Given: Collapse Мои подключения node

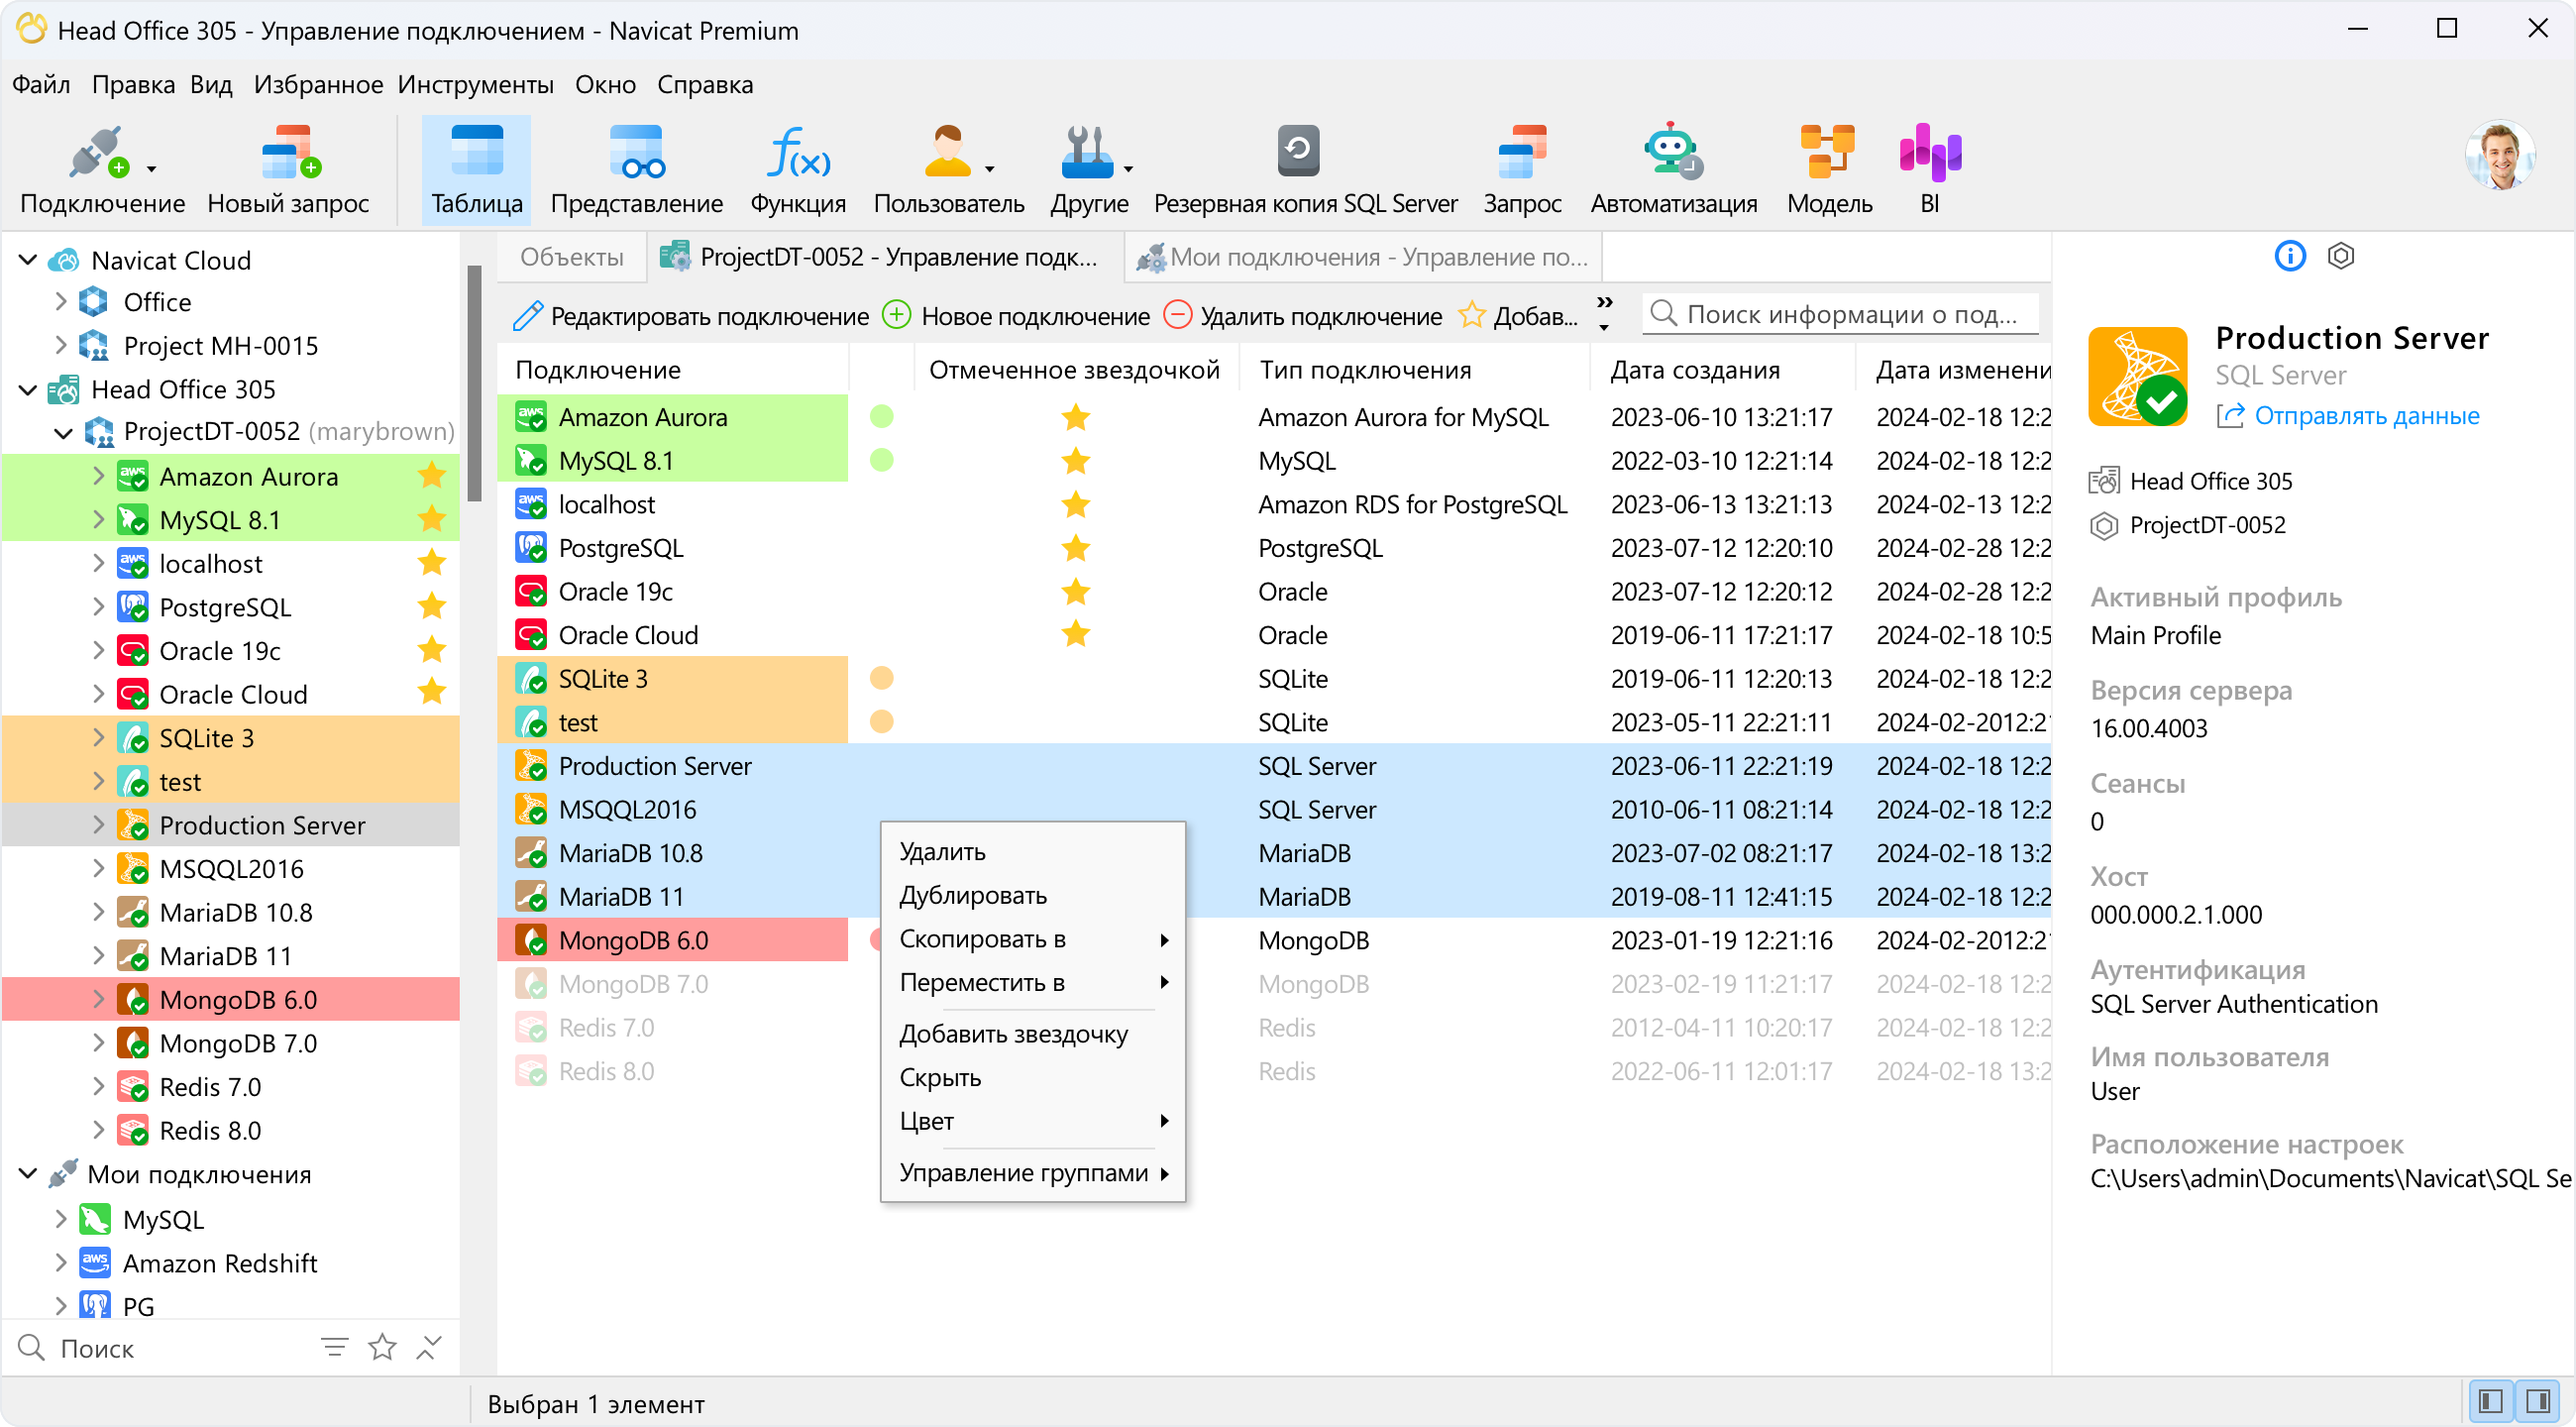Looking at the screenshot, I should [x=28, y=1174].
